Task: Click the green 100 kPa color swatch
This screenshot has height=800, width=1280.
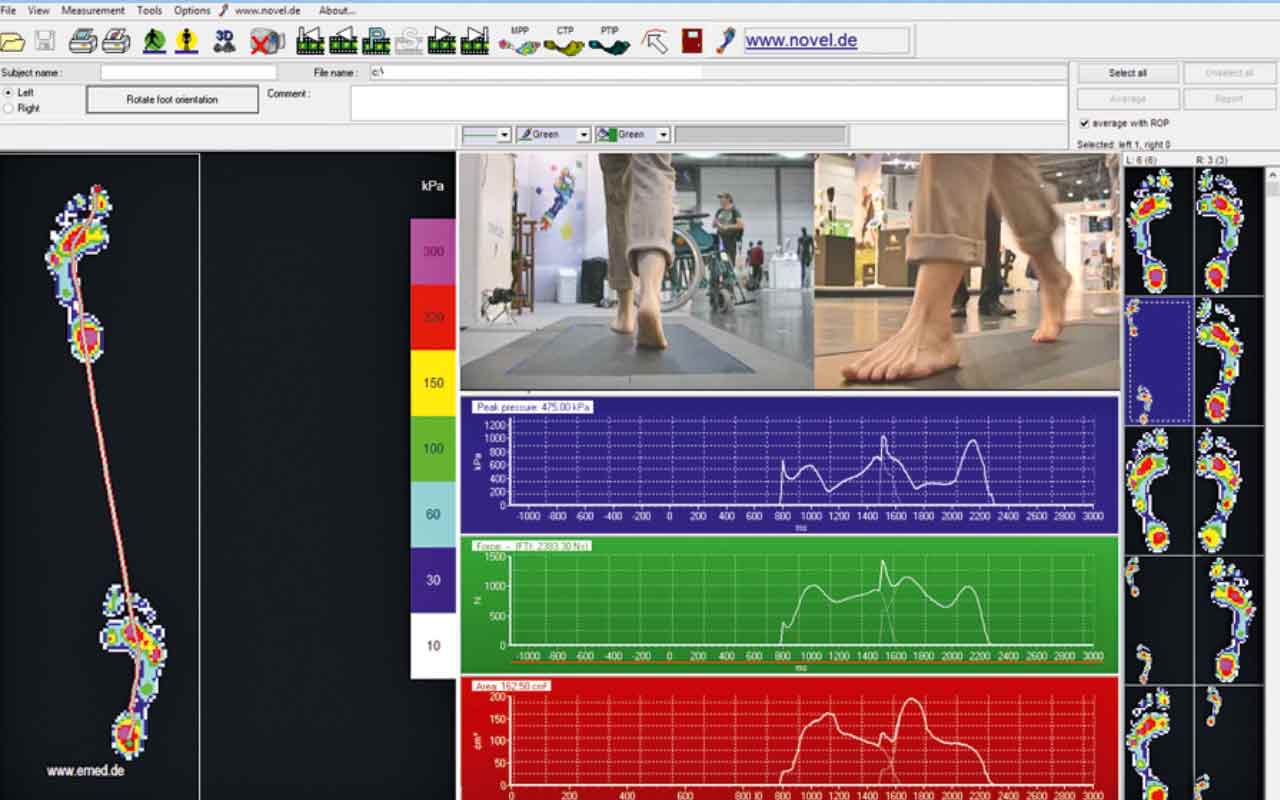Action: point(433,449)
